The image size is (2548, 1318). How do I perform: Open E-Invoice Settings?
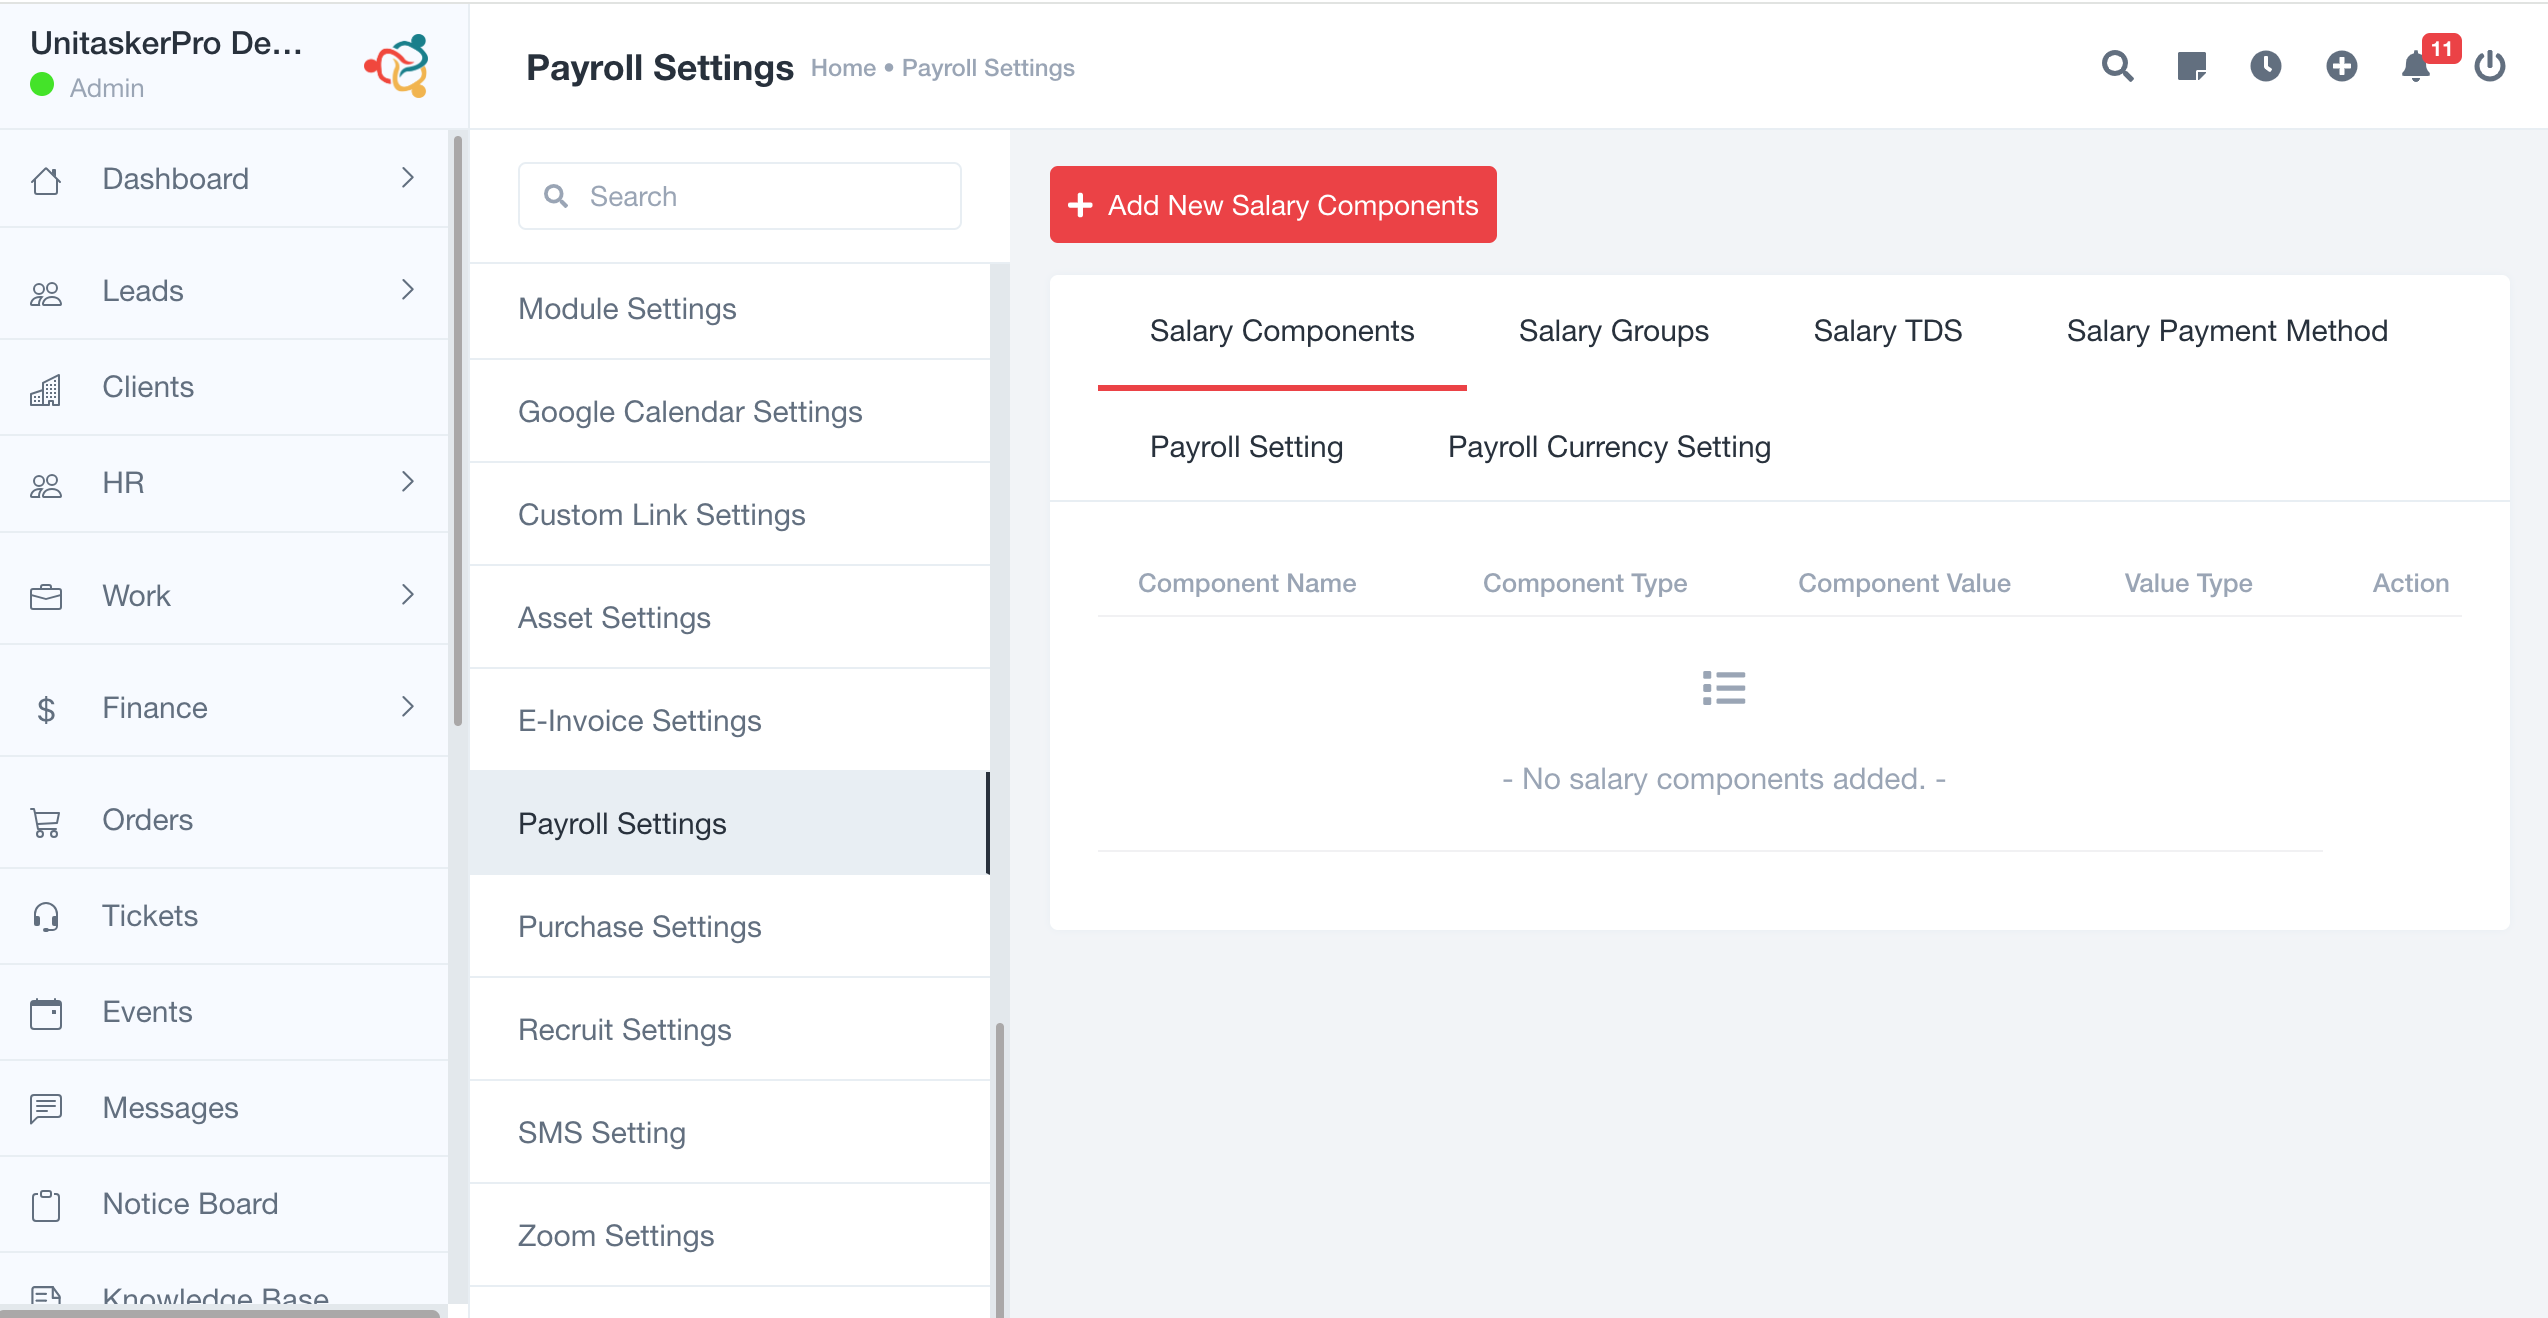729,721
